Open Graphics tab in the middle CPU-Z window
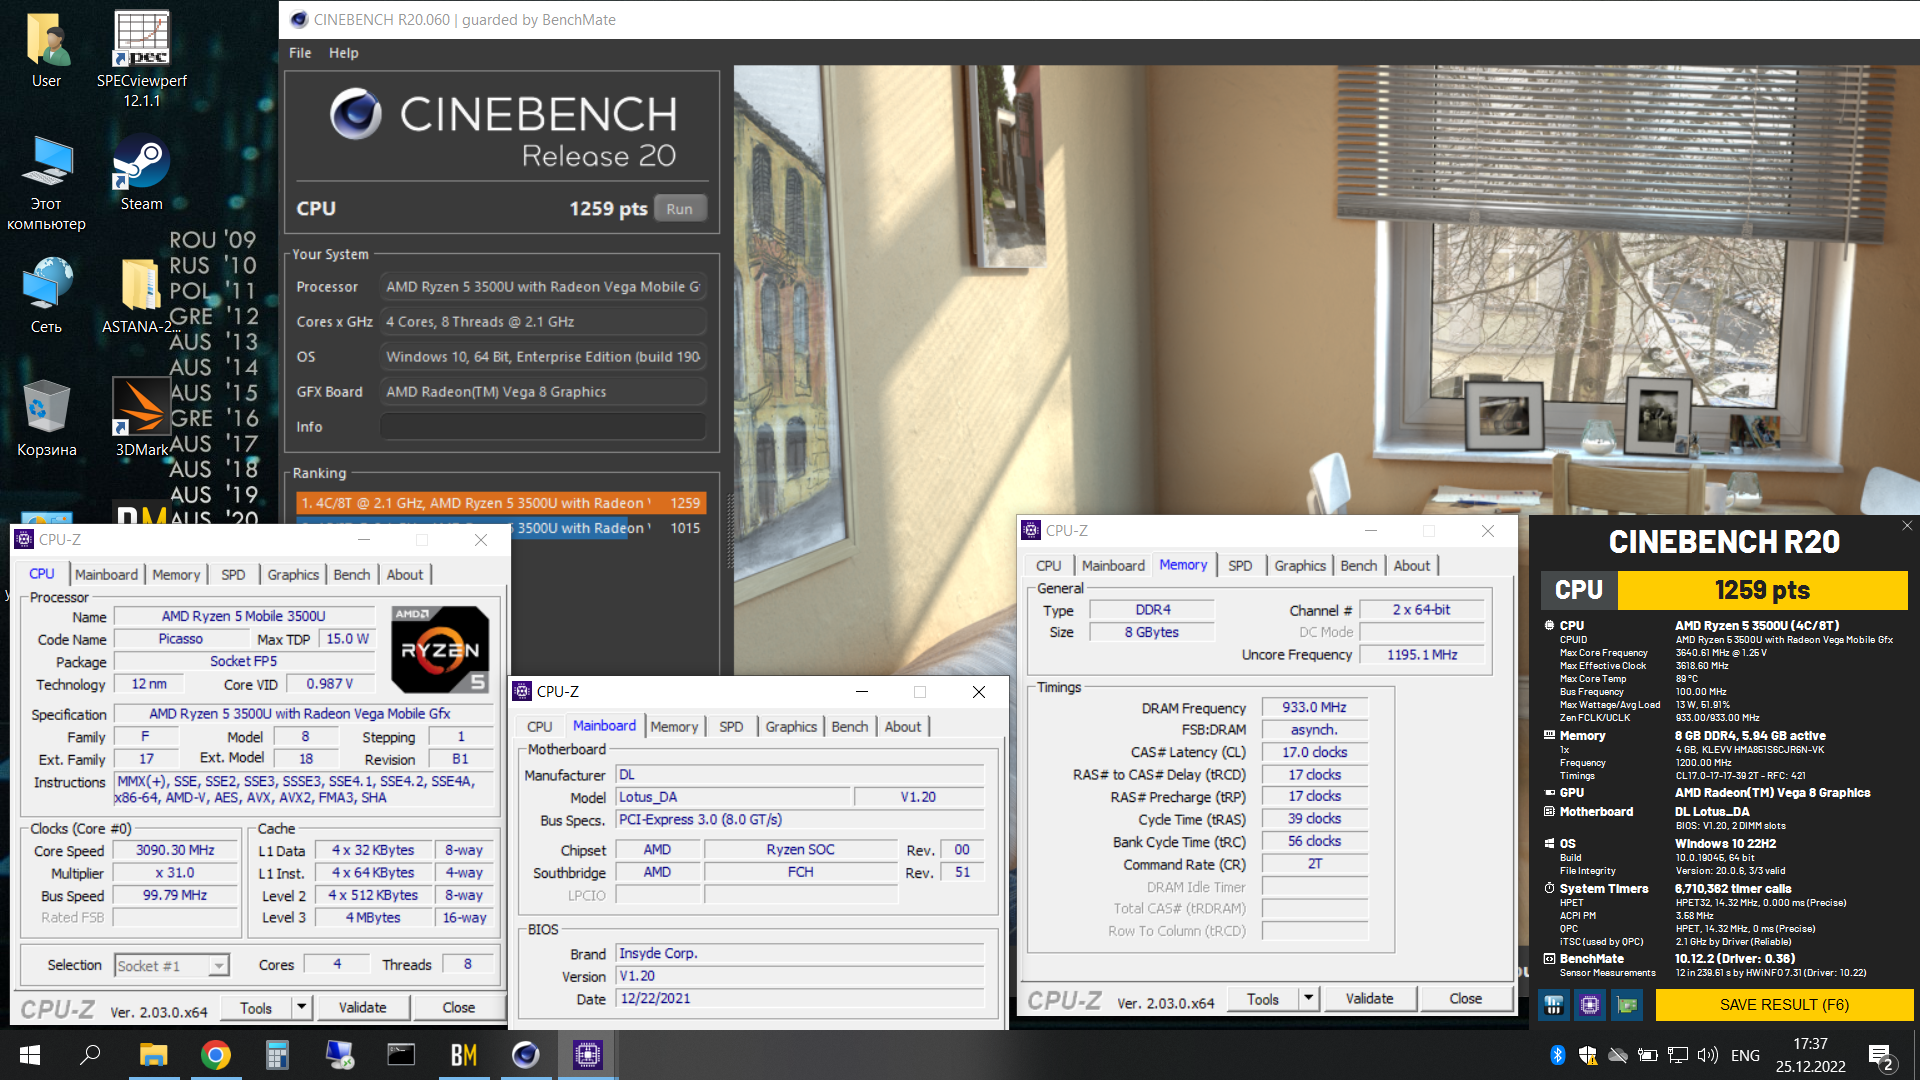The height and width of the screenshot is (1080, 1920). click(x=791, y=726)
